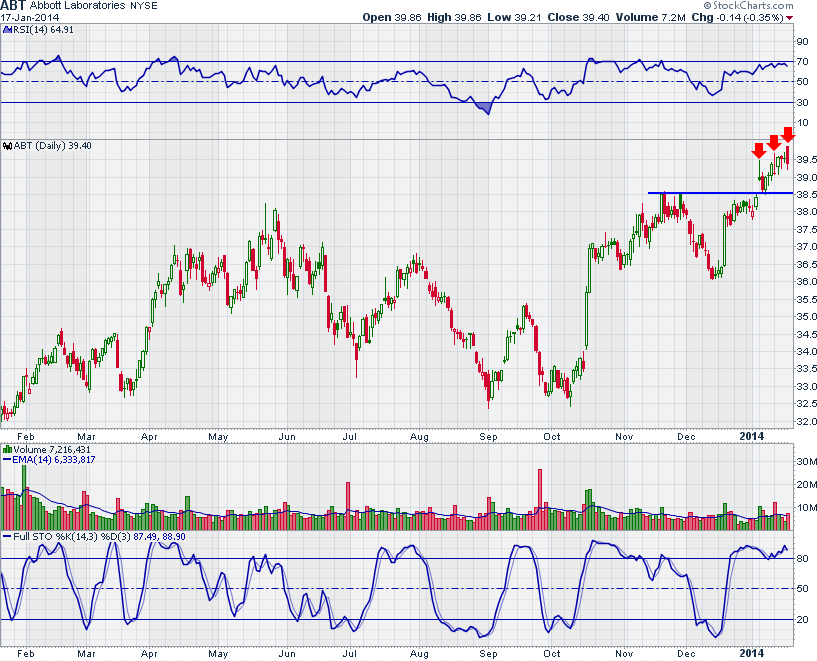Click the blue line icon before Full STO
This screenshot has height=661, width=817.
pyautogui.click(x=7, y=537)
